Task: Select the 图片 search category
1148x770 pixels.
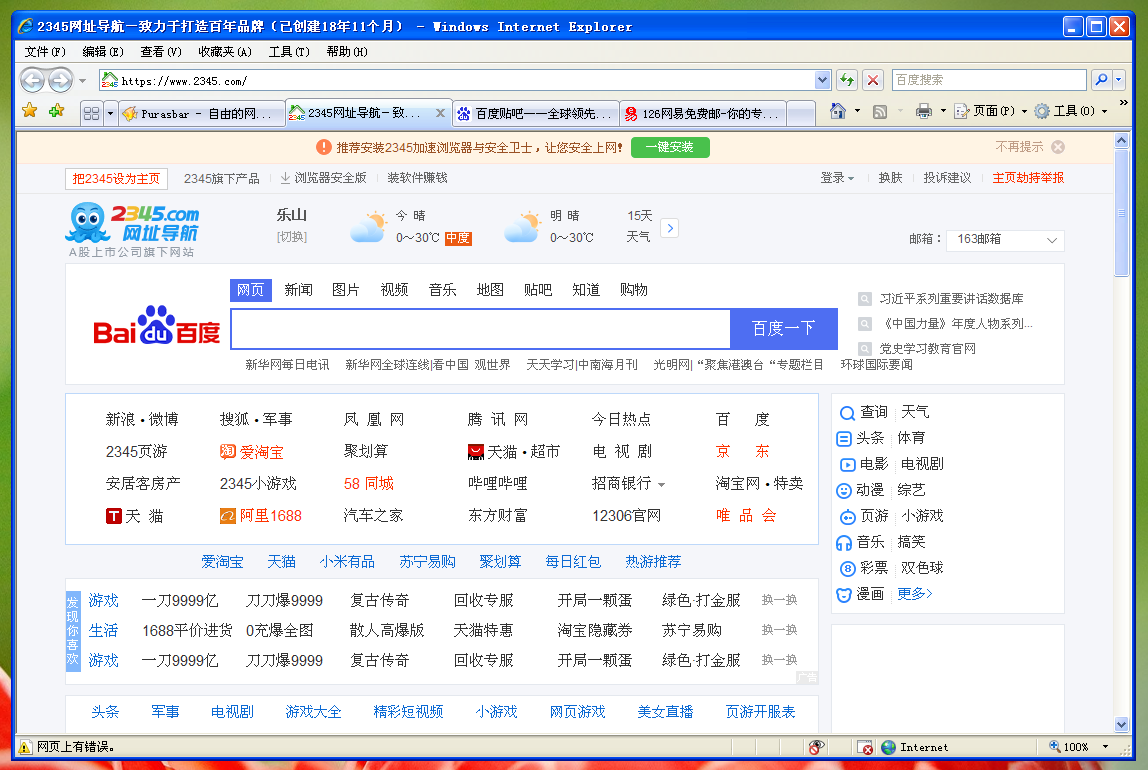Action: pos(346,290)
